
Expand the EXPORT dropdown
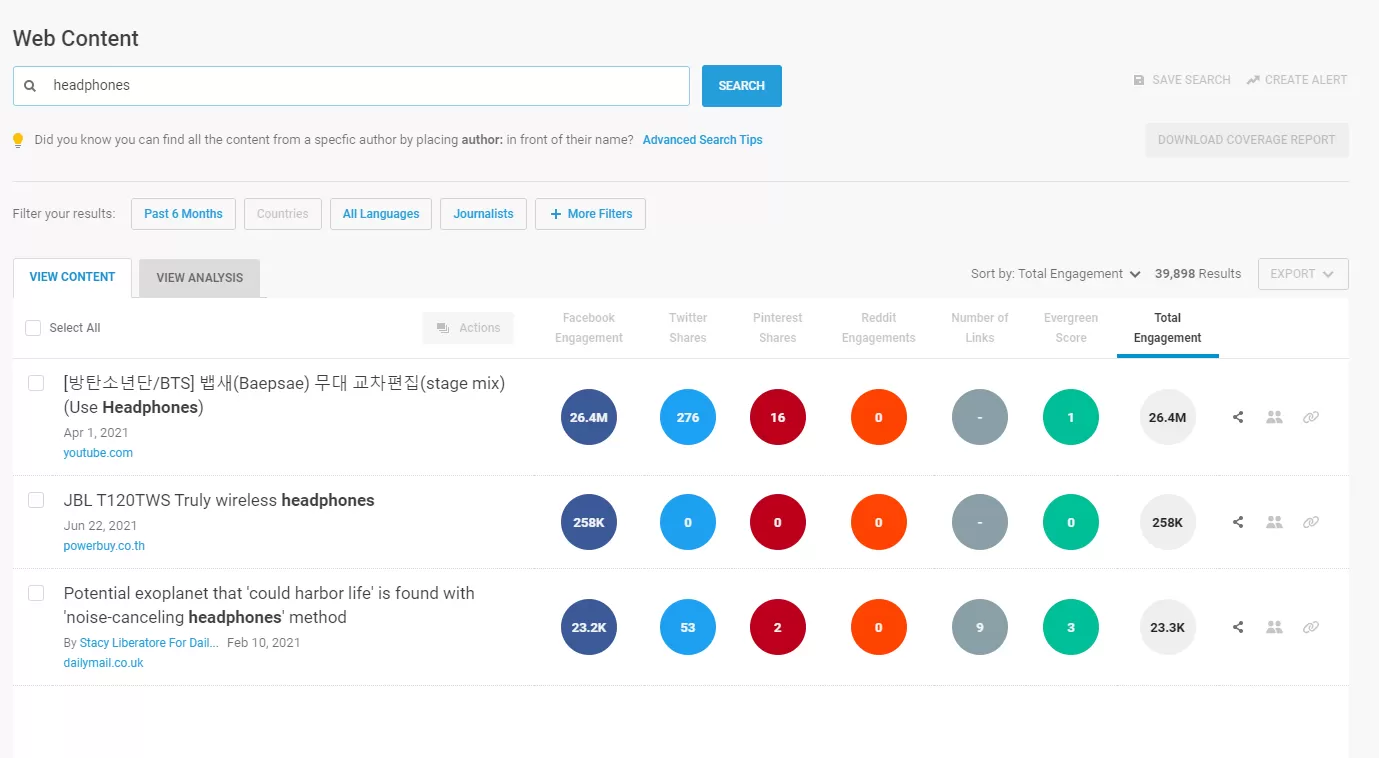1303,273
